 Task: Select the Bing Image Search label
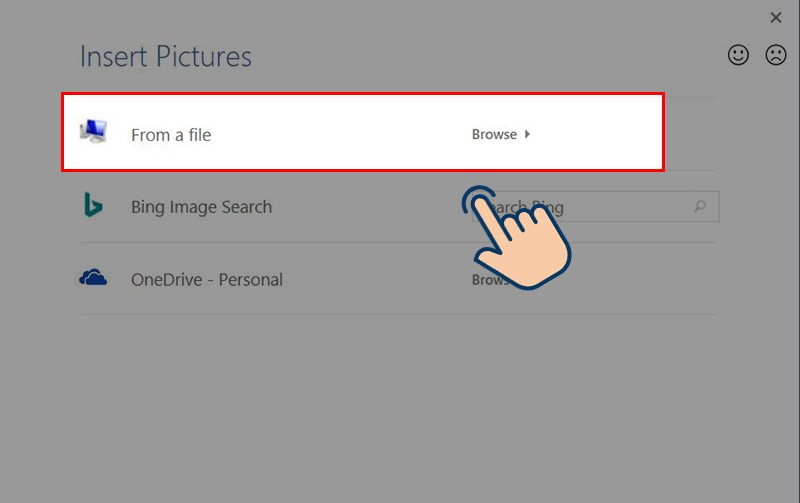pyautogui.click(x=202, y=207)
